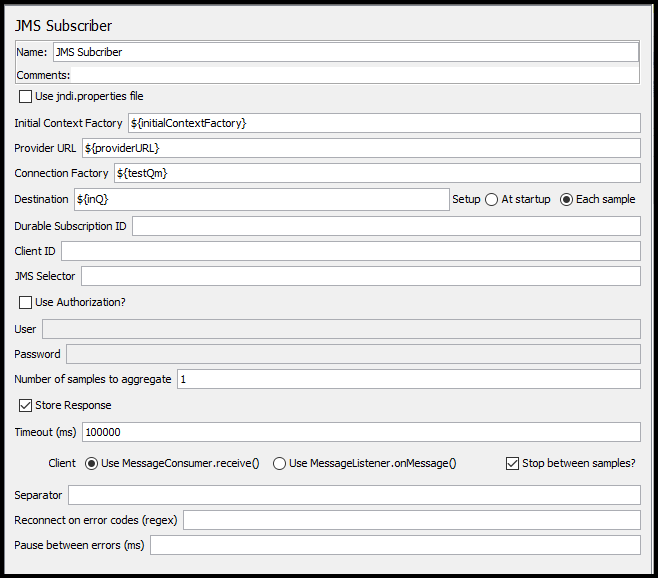Enable the Use Authorization checkbox
This screenshot has height=578, width=658.
point(26,302)
